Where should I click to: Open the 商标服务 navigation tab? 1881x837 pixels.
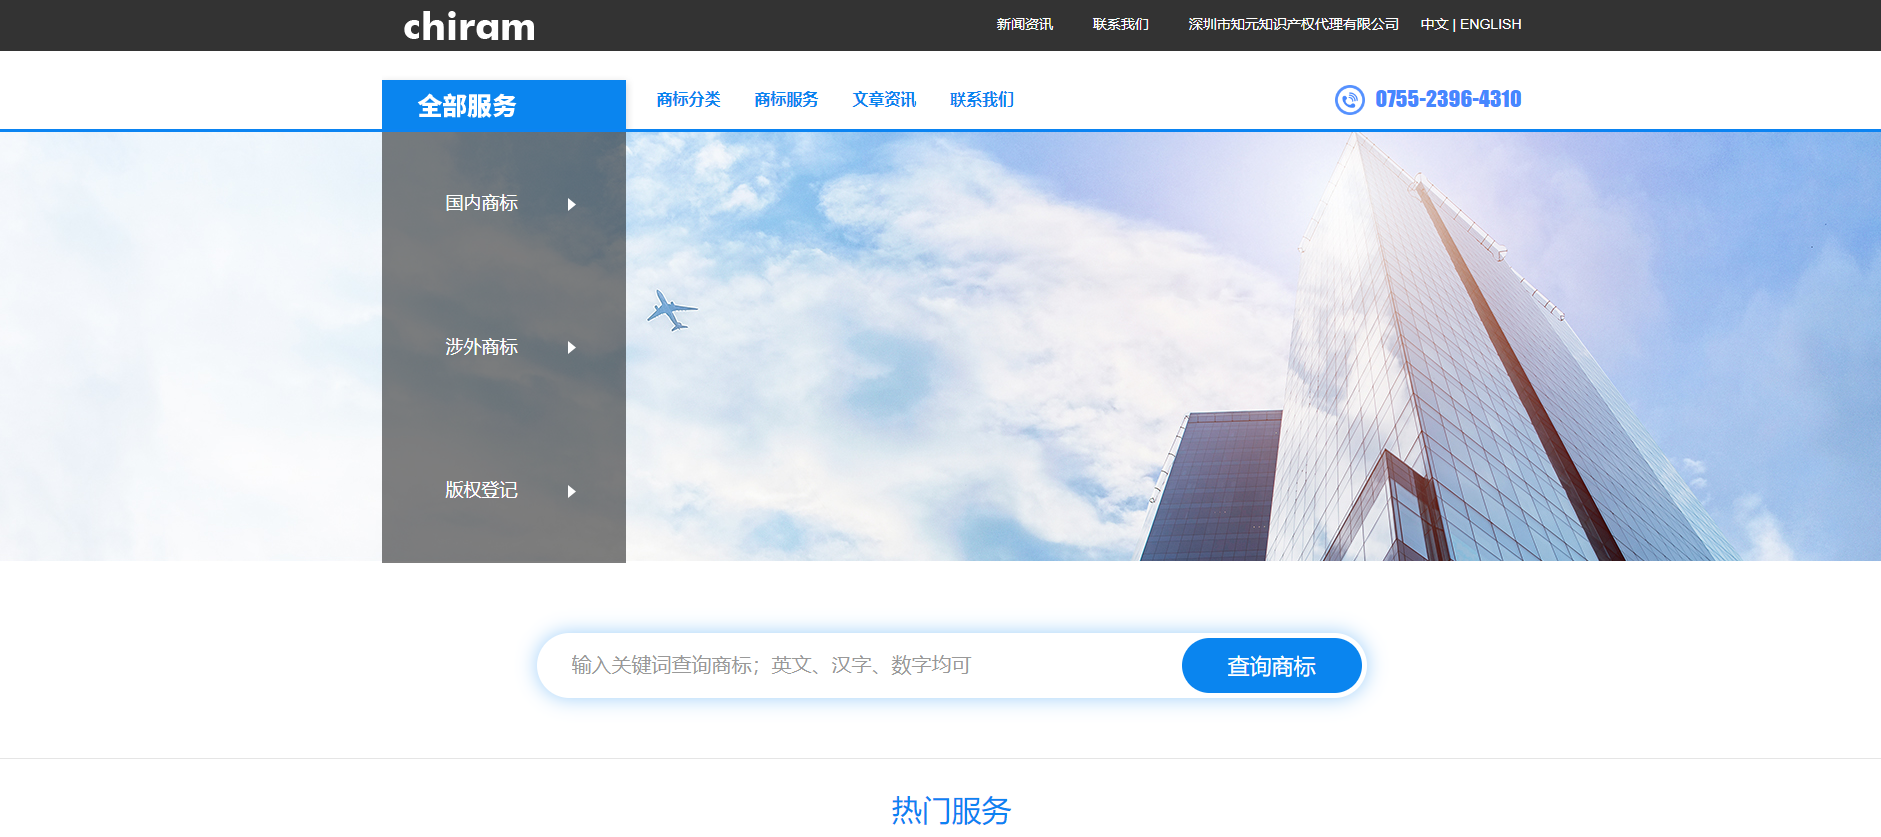click(x=786, y=100)
